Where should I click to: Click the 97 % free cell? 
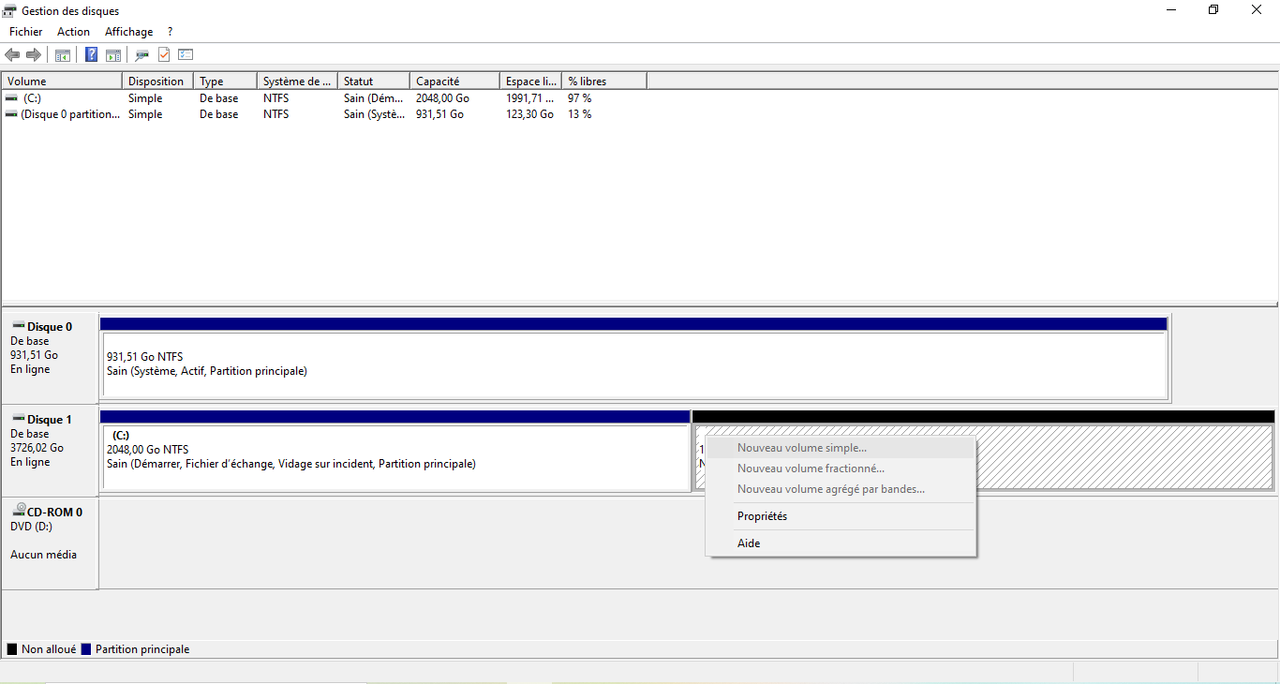tap(580, 99)
